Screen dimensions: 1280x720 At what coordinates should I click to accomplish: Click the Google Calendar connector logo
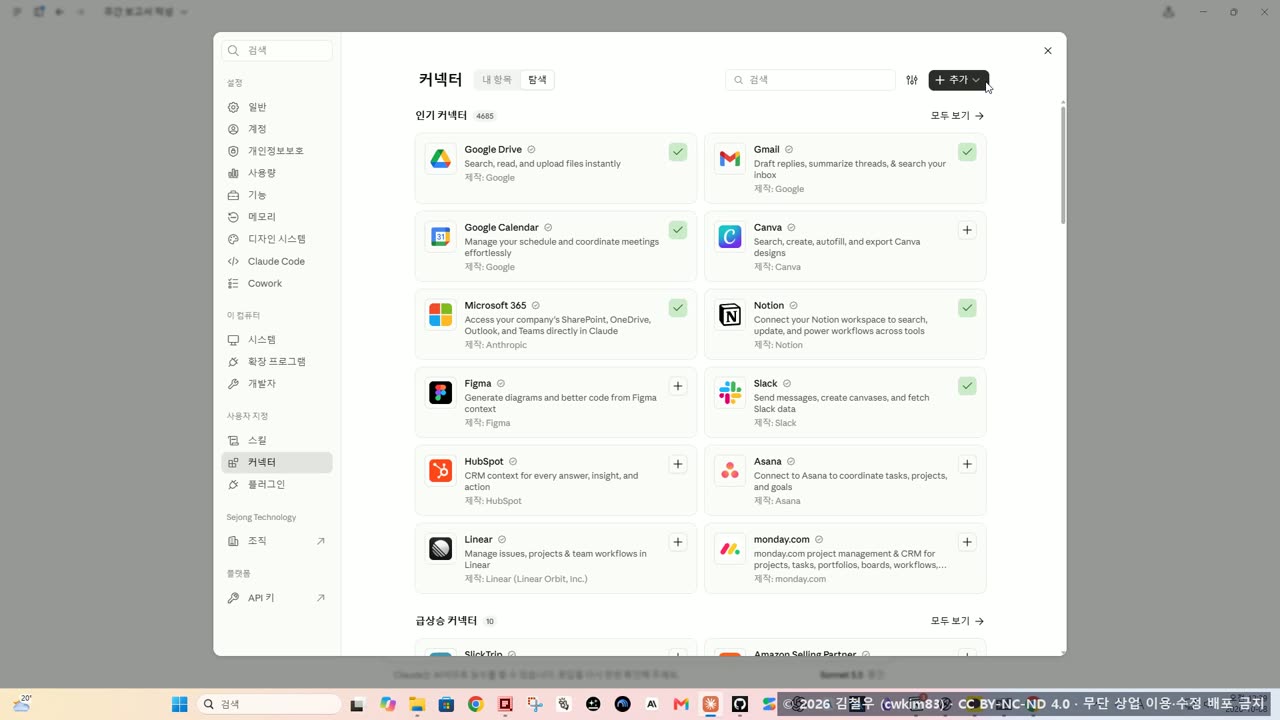click(x=441, y=236)
